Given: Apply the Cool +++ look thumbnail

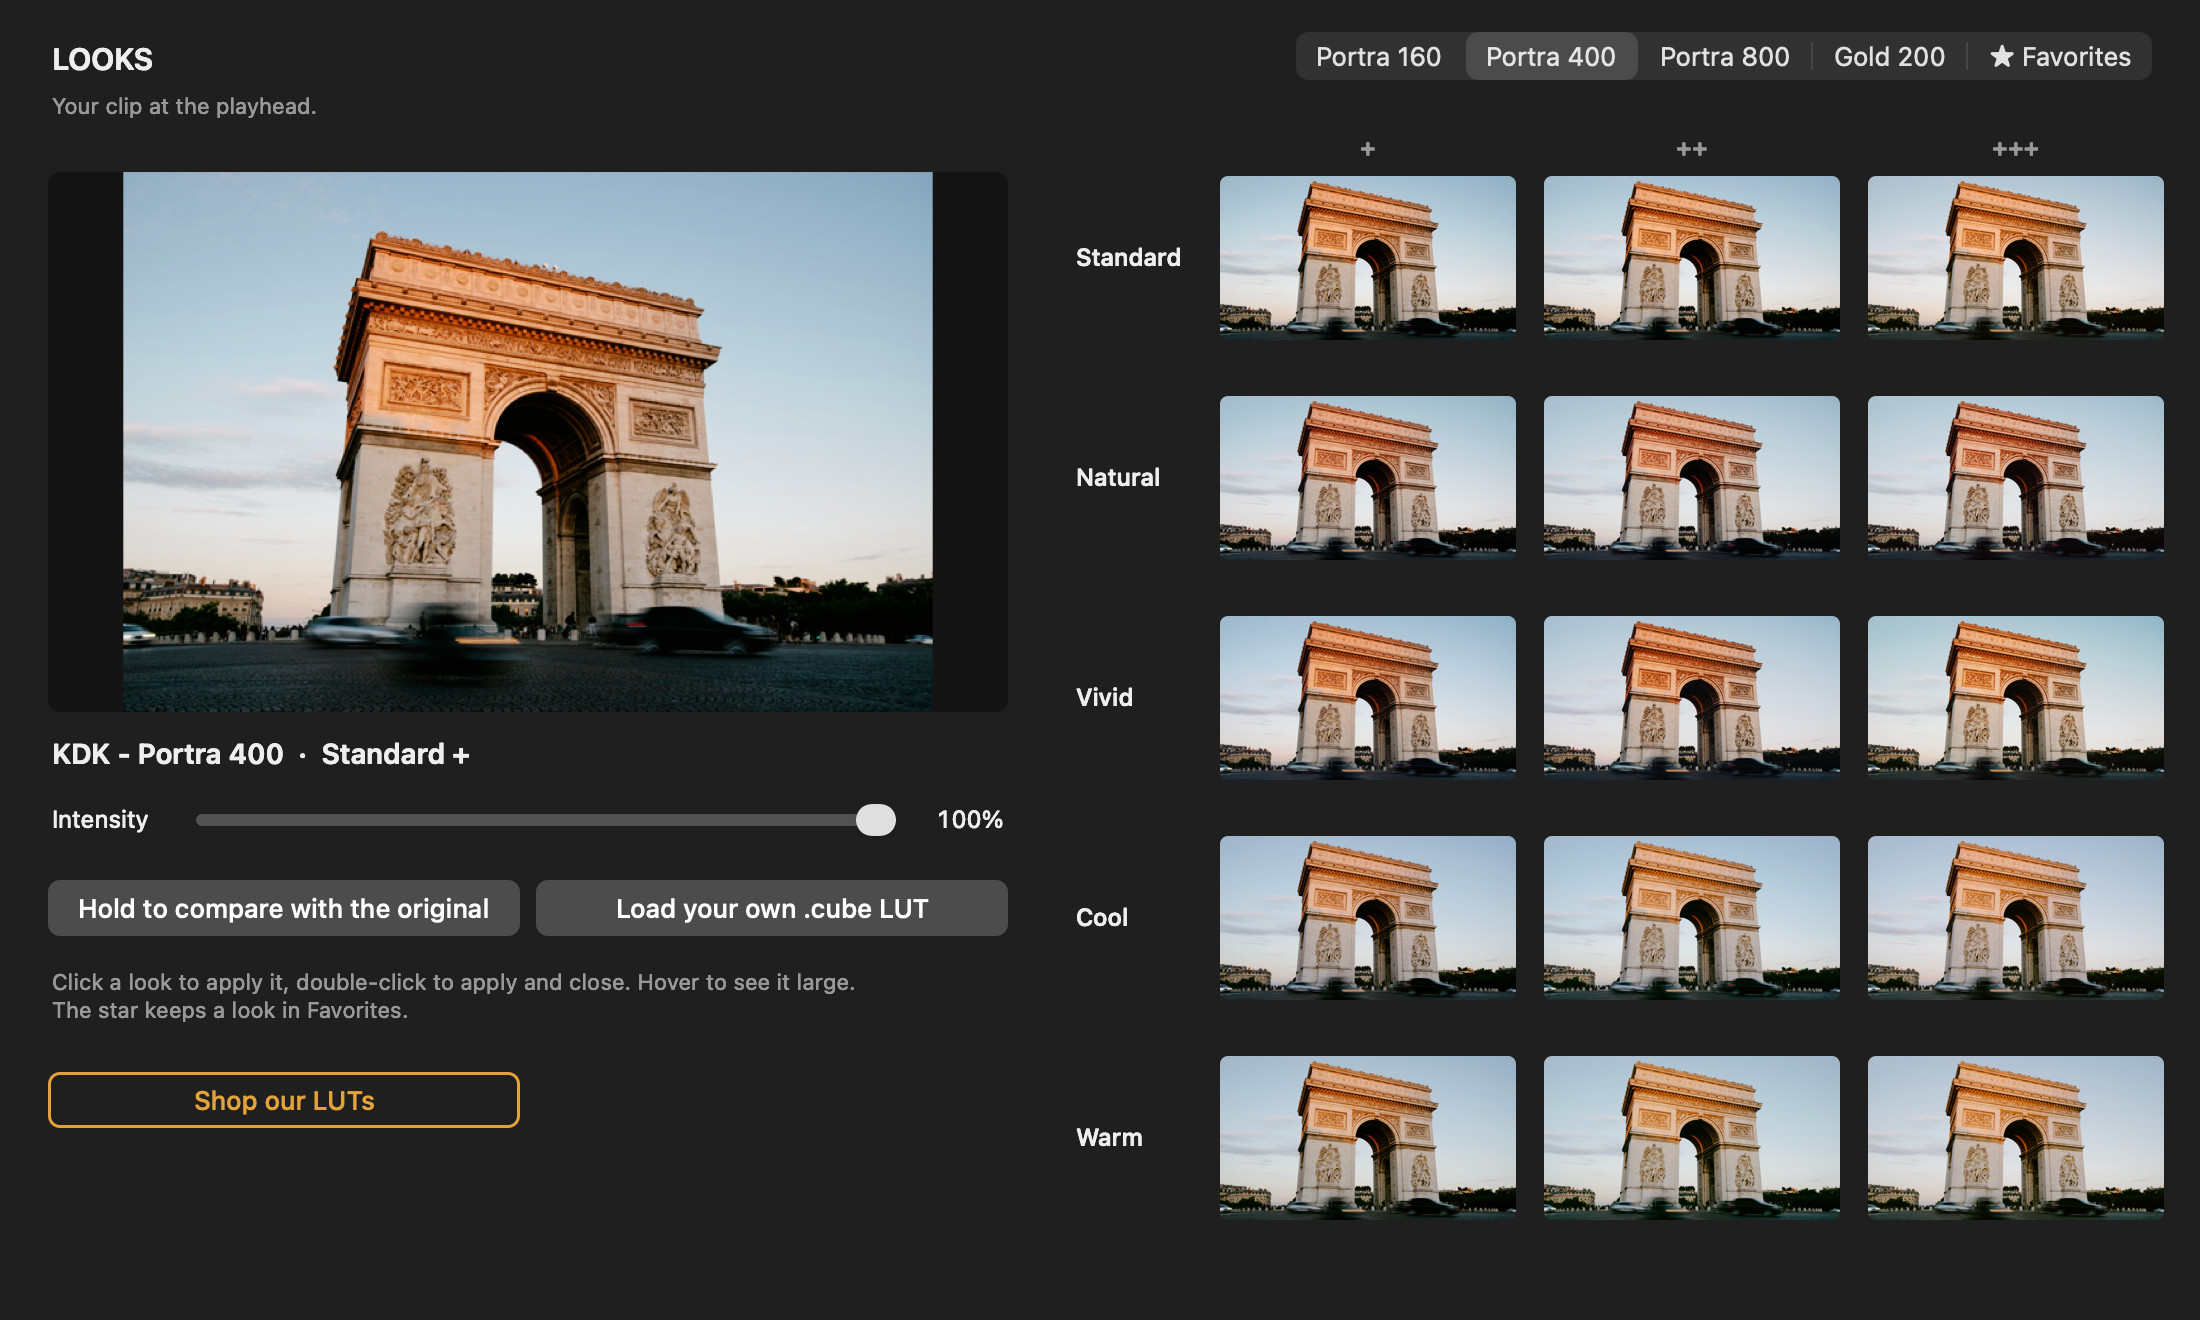Looking at the screenshot, I should 2016,917.
